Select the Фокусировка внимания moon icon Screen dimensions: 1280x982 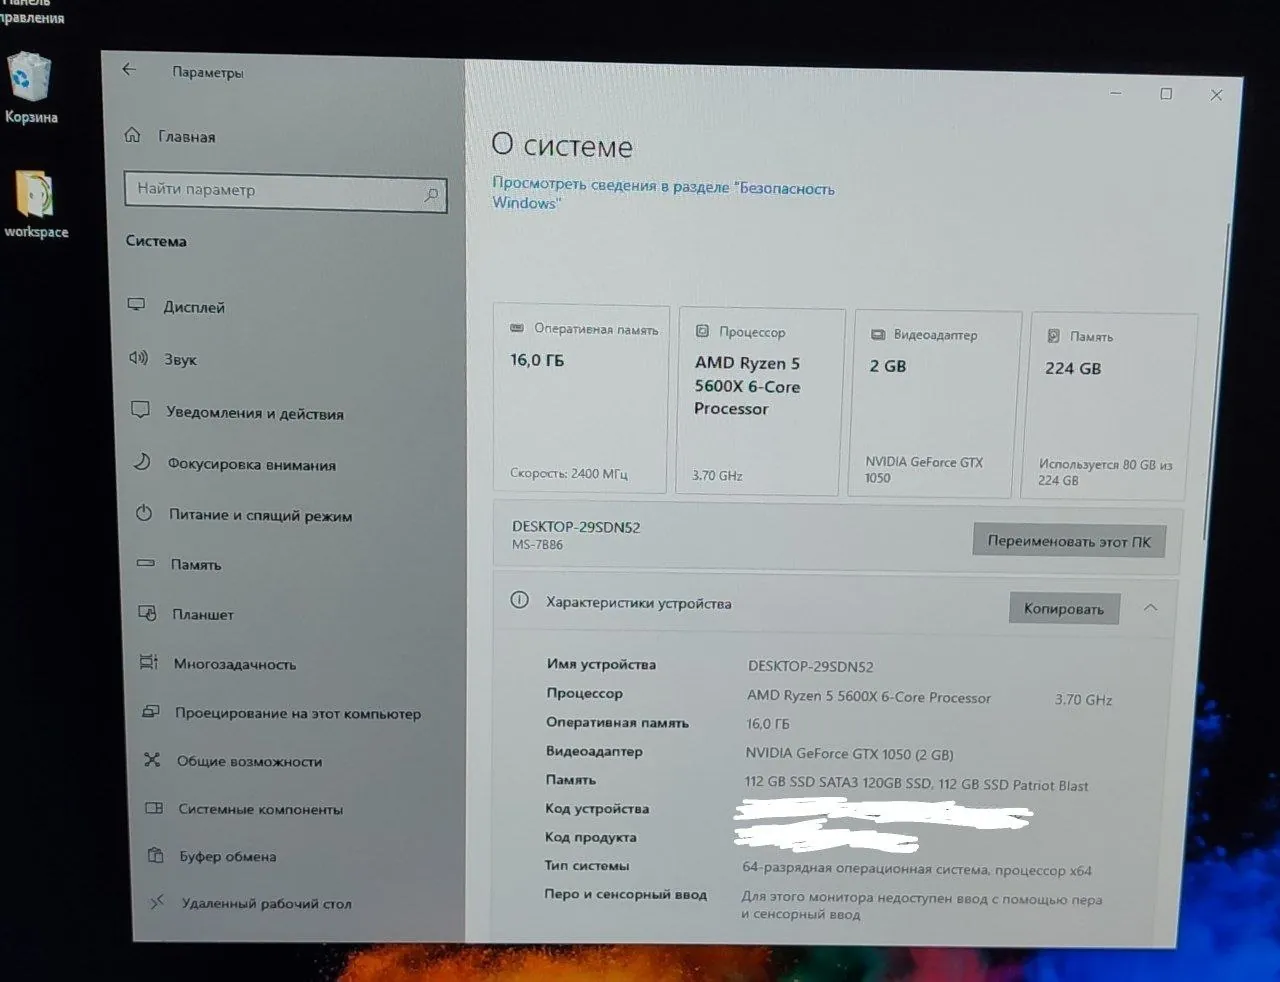click(142, 462)
